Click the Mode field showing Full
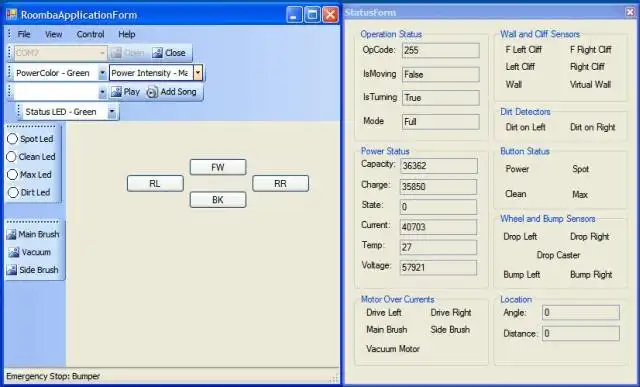 click(x=440, y=122)
